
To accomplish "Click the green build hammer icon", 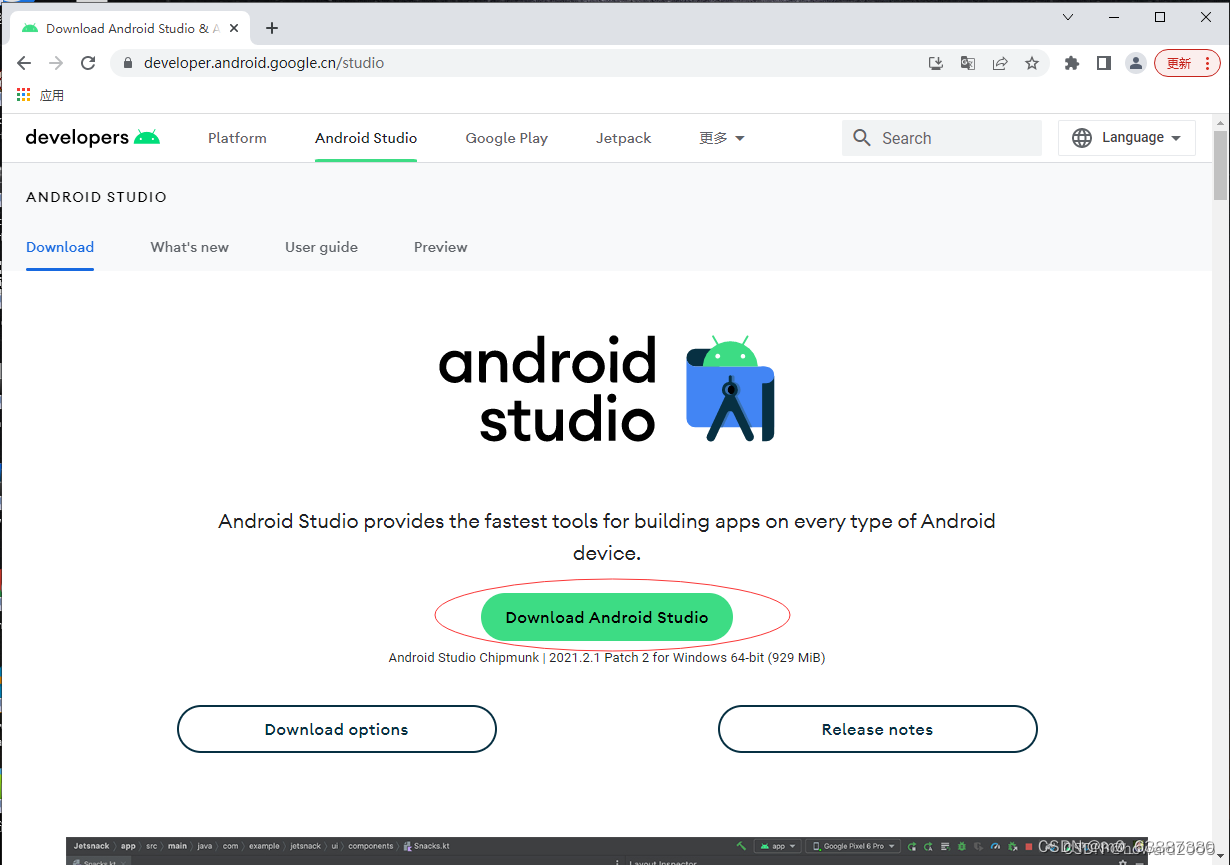I will click(740, 846).
